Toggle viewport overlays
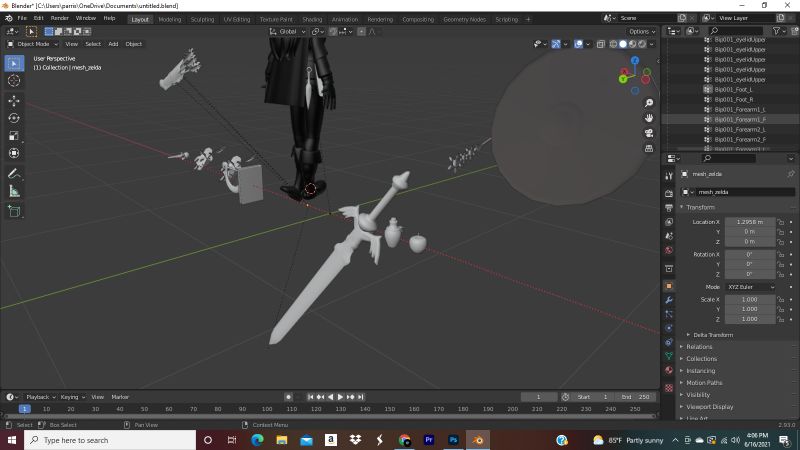The width and height of the screenshot is (800, 450). (579, 44)
